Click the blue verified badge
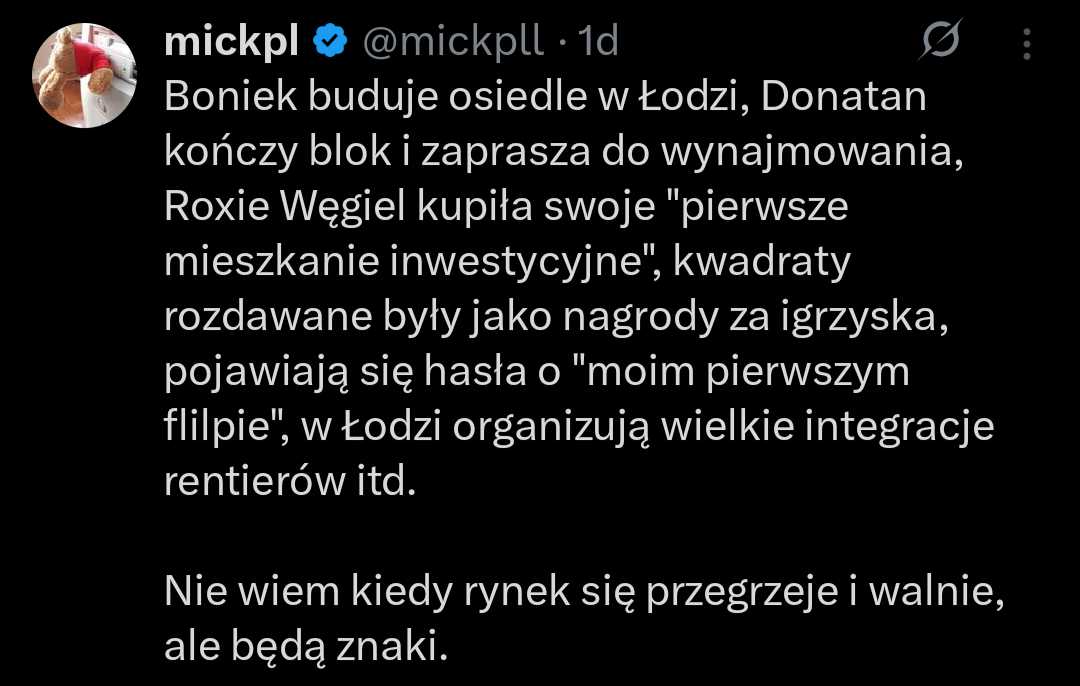This screenshot has height=686, width=1080. click(x=331, y=41)
